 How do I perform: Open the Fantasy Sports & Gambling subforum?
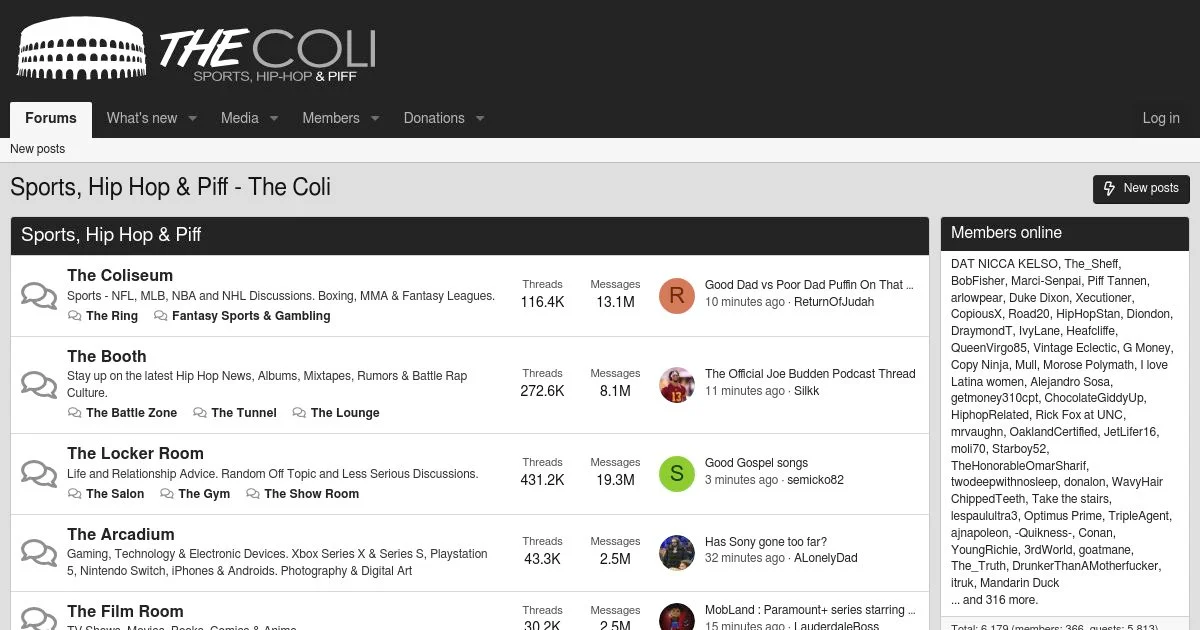coord(251,316)
